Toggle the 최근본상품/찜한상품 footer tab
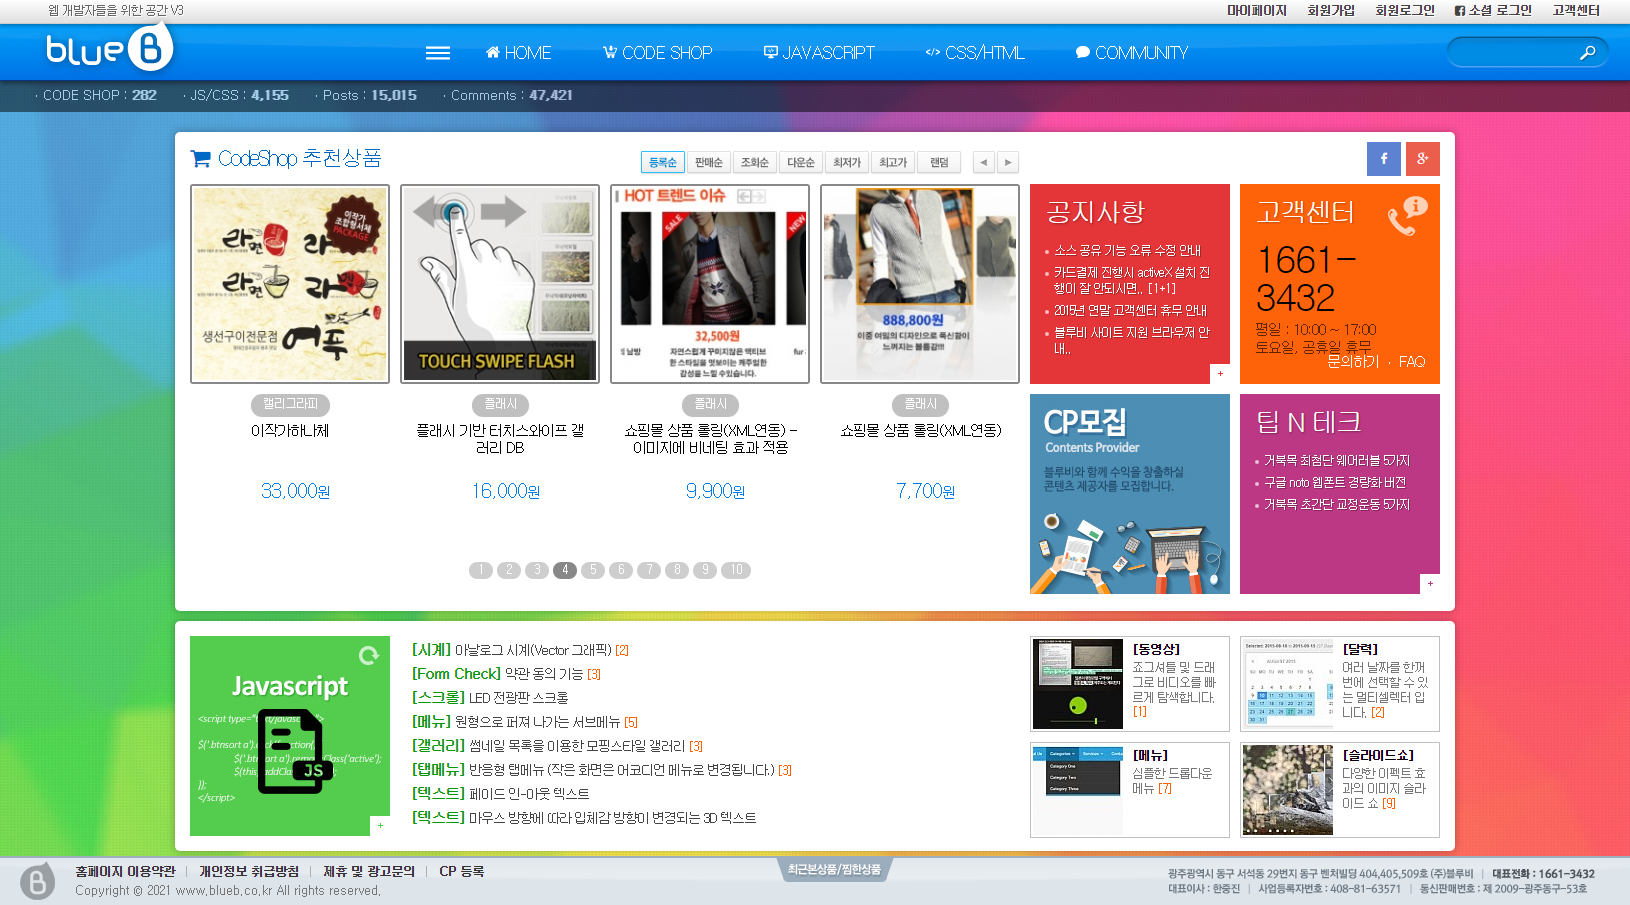 [834, 870]
